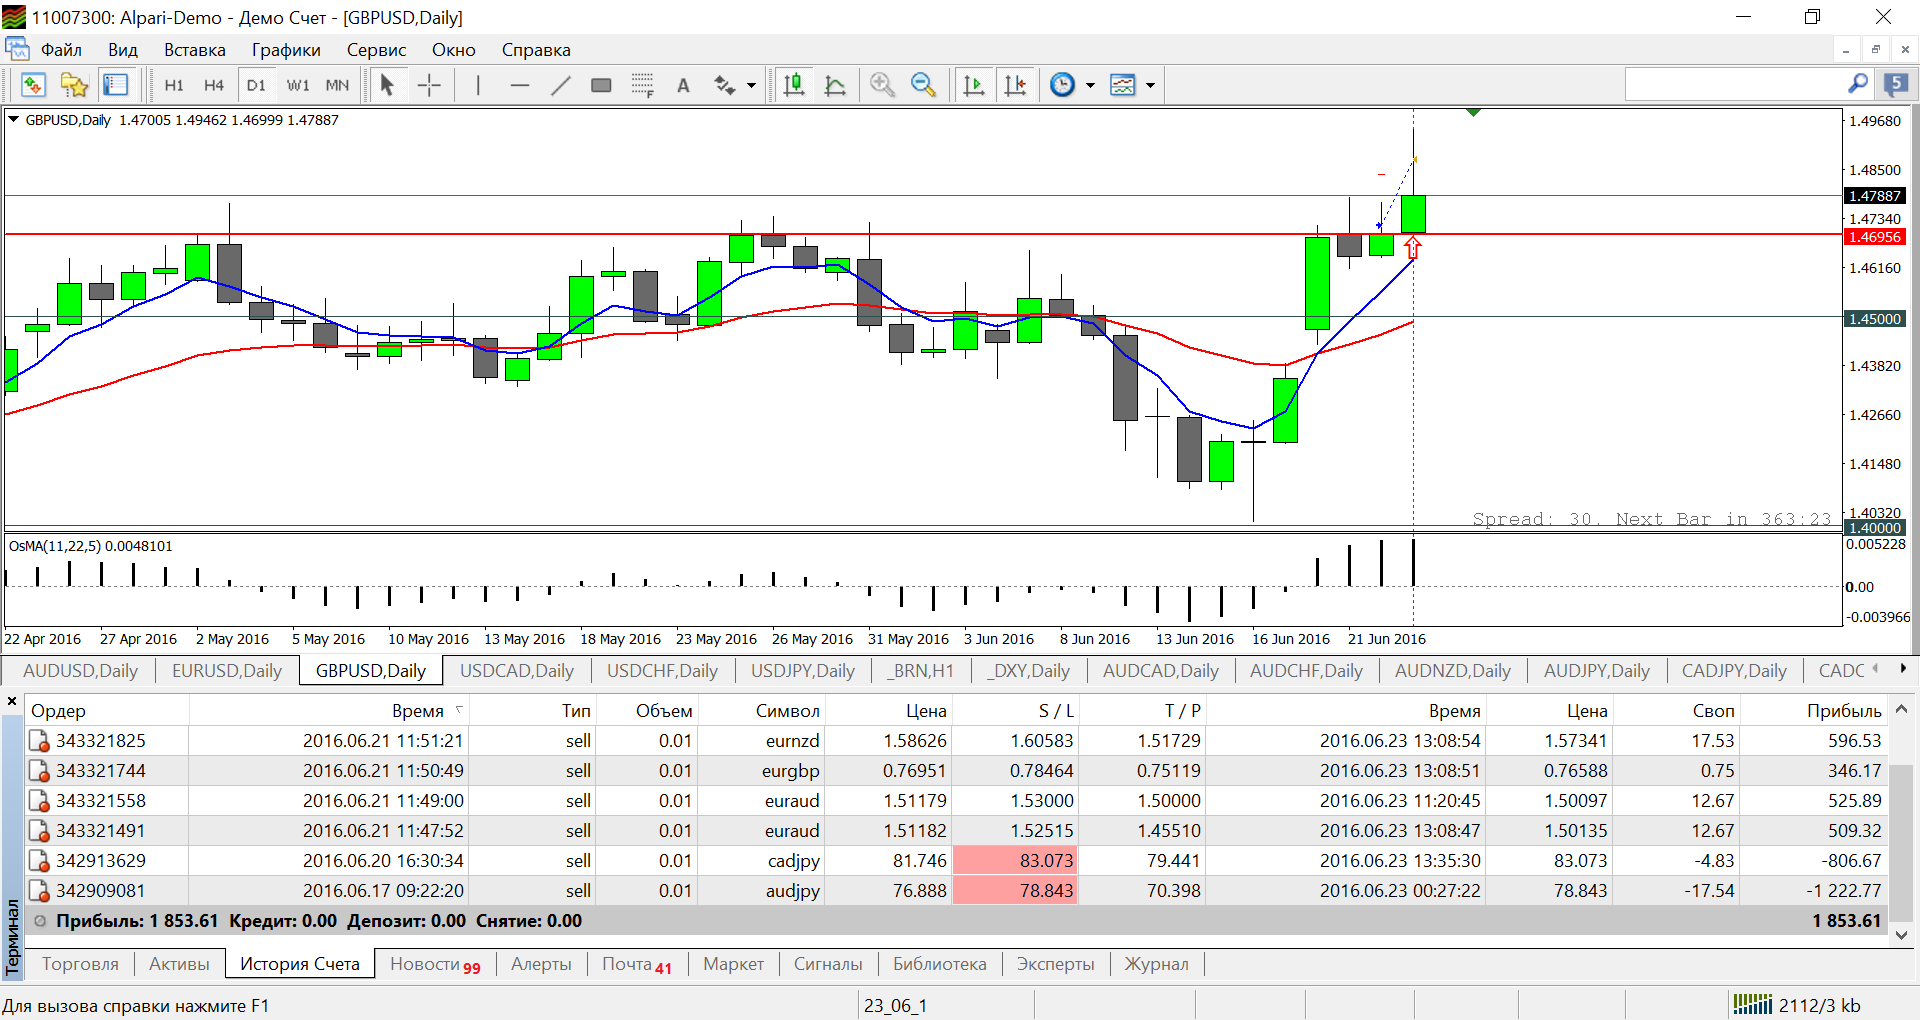Select the trendline drawing tool

pyautogui.click(x=560, y=85)
